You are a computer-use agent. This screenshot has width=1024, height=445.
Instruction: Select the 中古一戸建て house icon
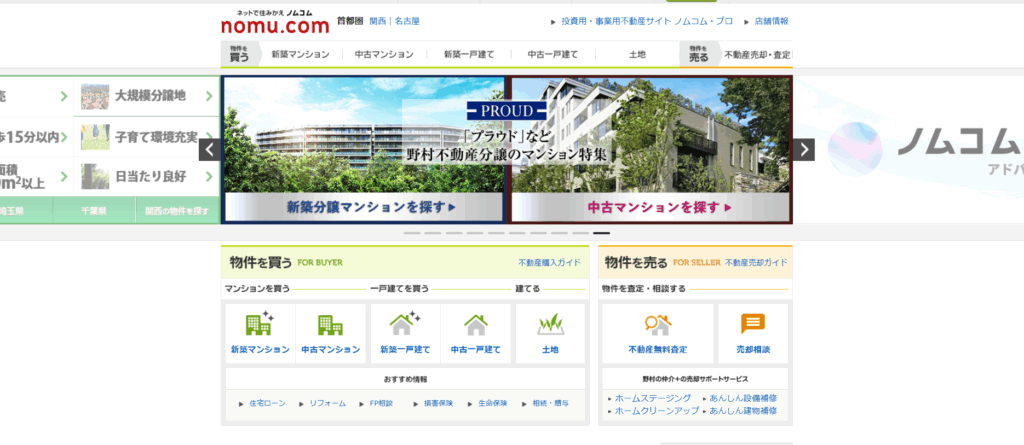pos(476,324)
